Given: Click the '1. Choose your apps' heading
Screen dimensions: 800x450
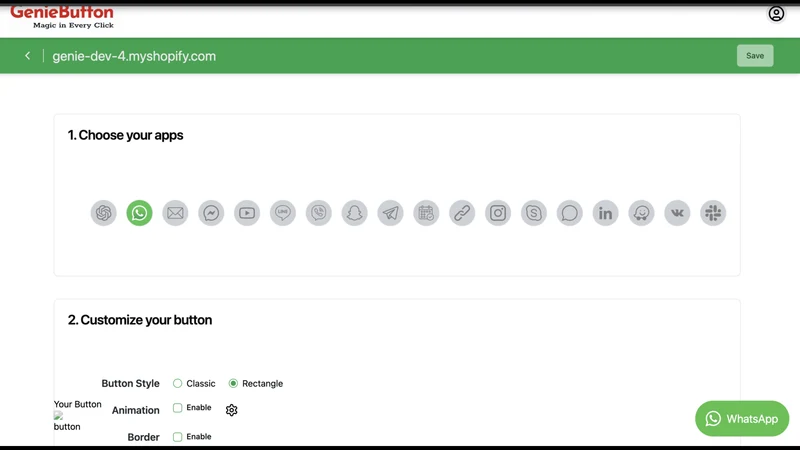Looking at the screenshot, I should click(x=126, y=135).
